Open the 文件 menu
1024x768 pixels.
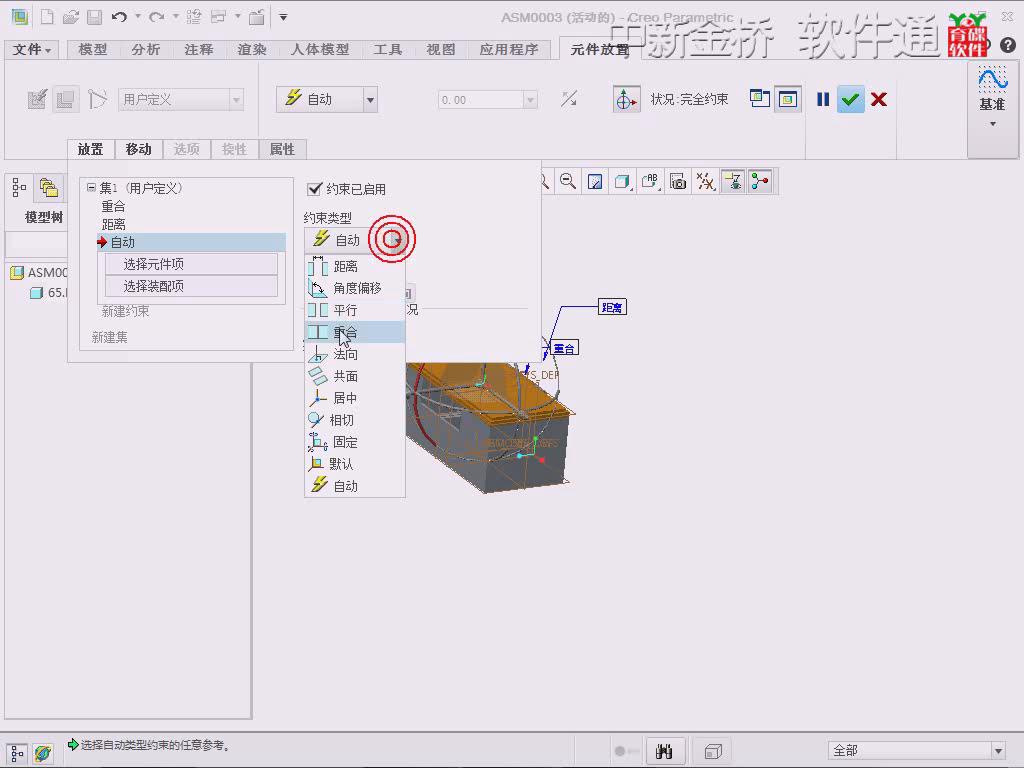(31, 50)
